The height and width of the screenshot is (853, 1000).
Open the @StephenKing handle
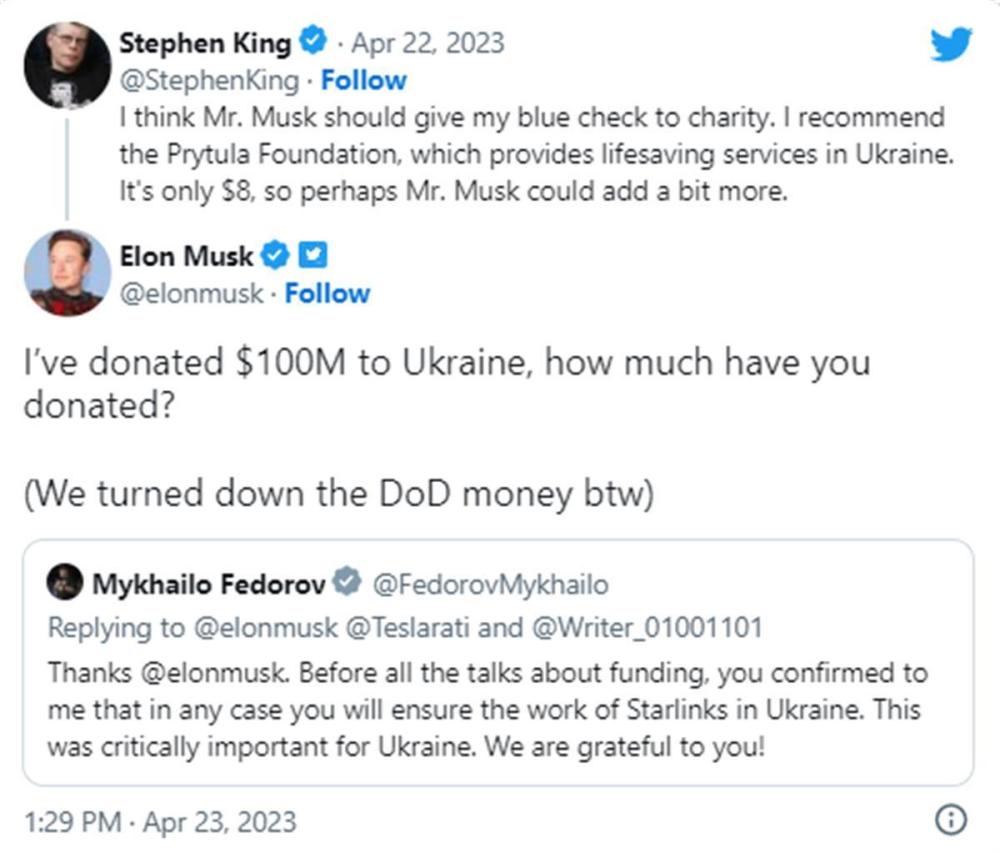(208, 80)
